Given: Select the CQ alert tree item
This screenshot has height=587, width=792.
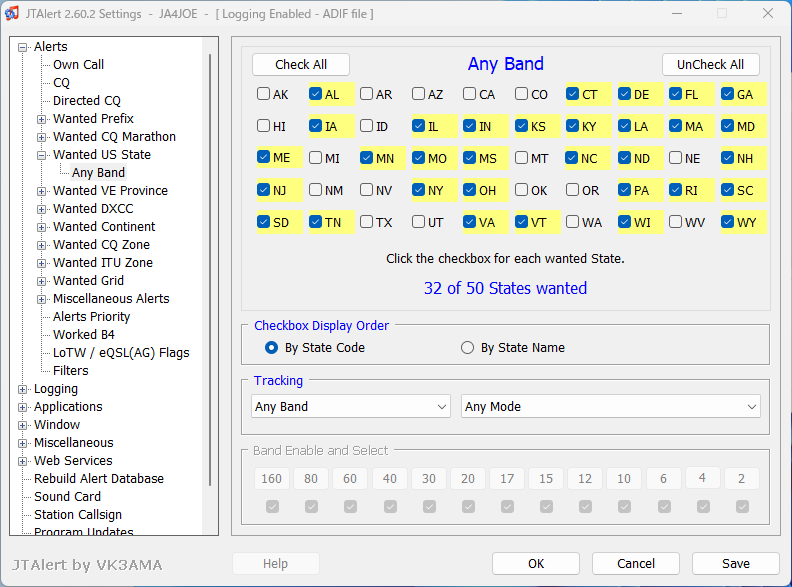Looking at the screenshot, I should click(61, 83).
